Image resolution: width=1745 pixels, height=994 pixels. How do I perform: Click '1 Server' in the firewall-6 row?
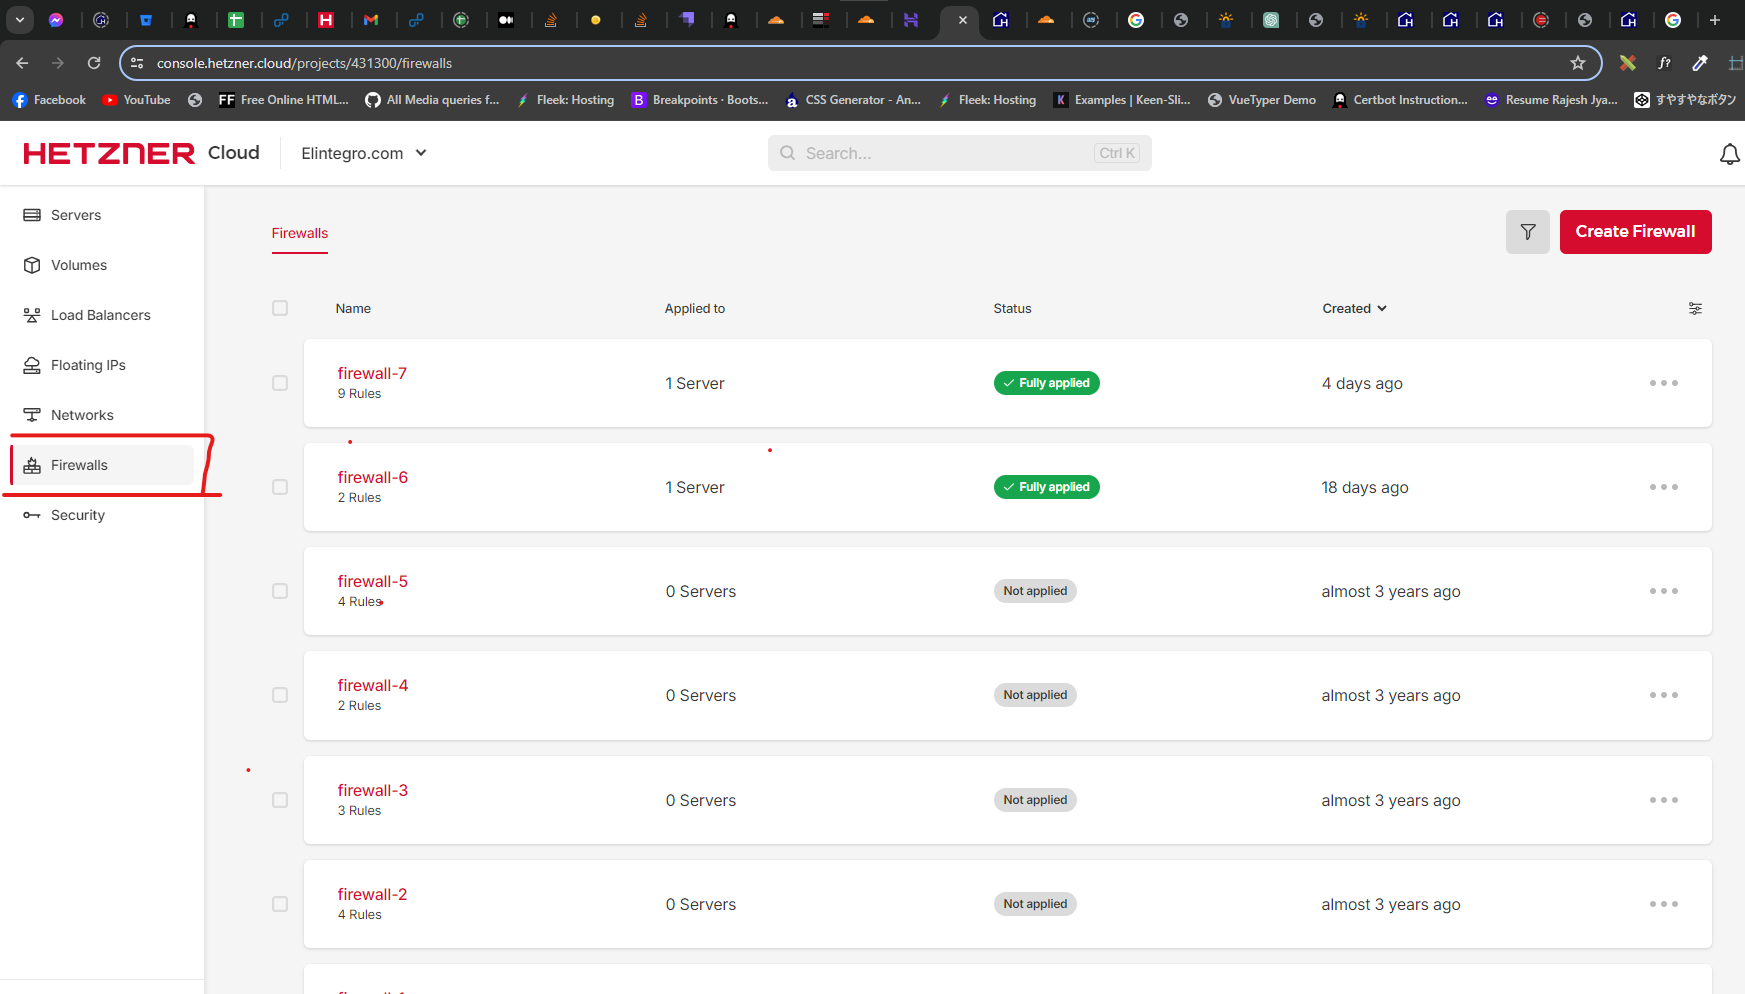(x=695, y=487)
